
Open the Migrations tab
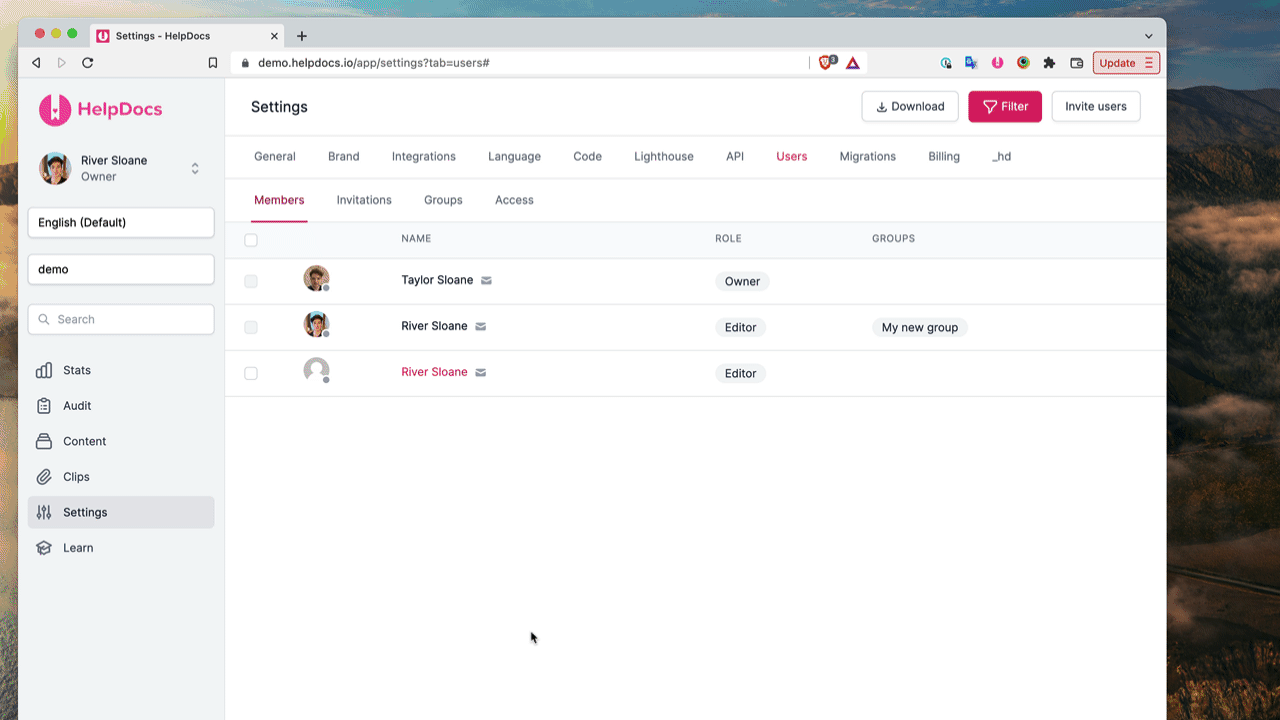click(x=868, y=157)
